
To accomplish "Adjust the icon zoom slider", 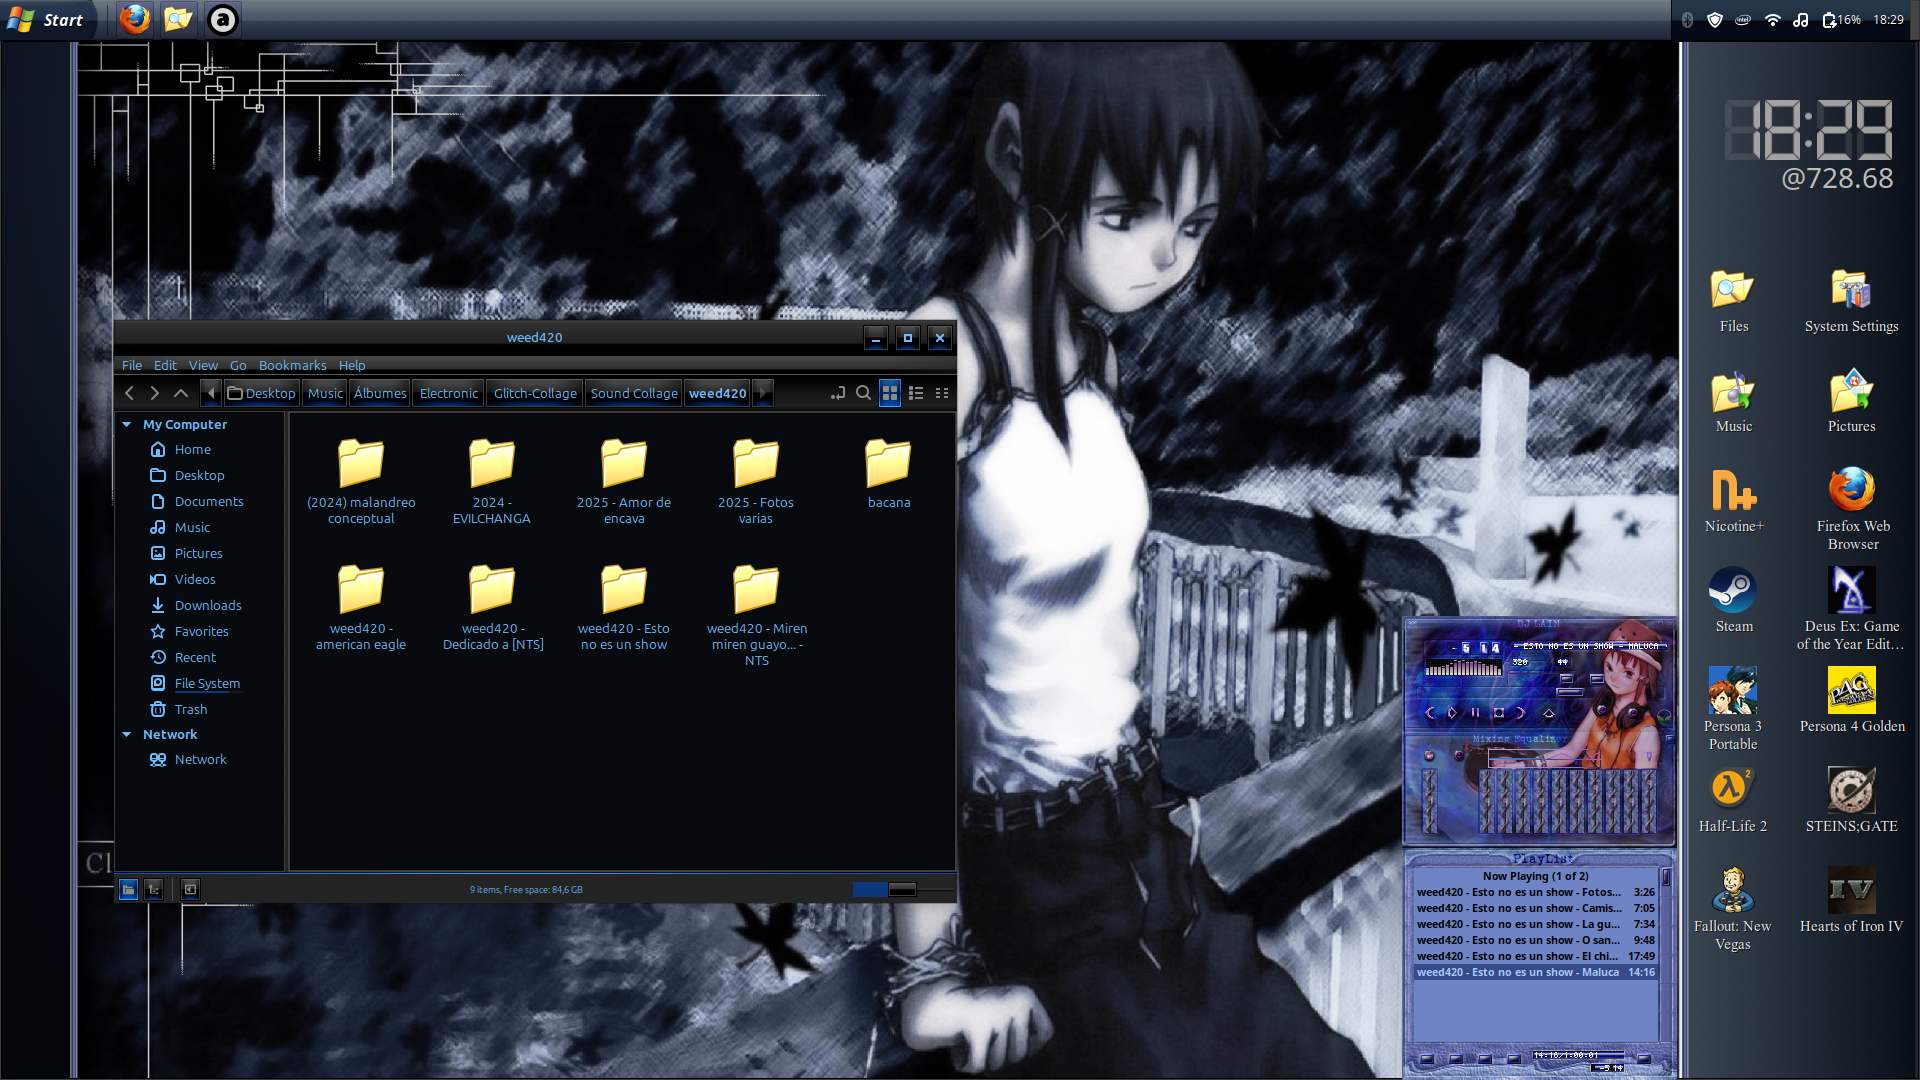I will pos(902,889).
